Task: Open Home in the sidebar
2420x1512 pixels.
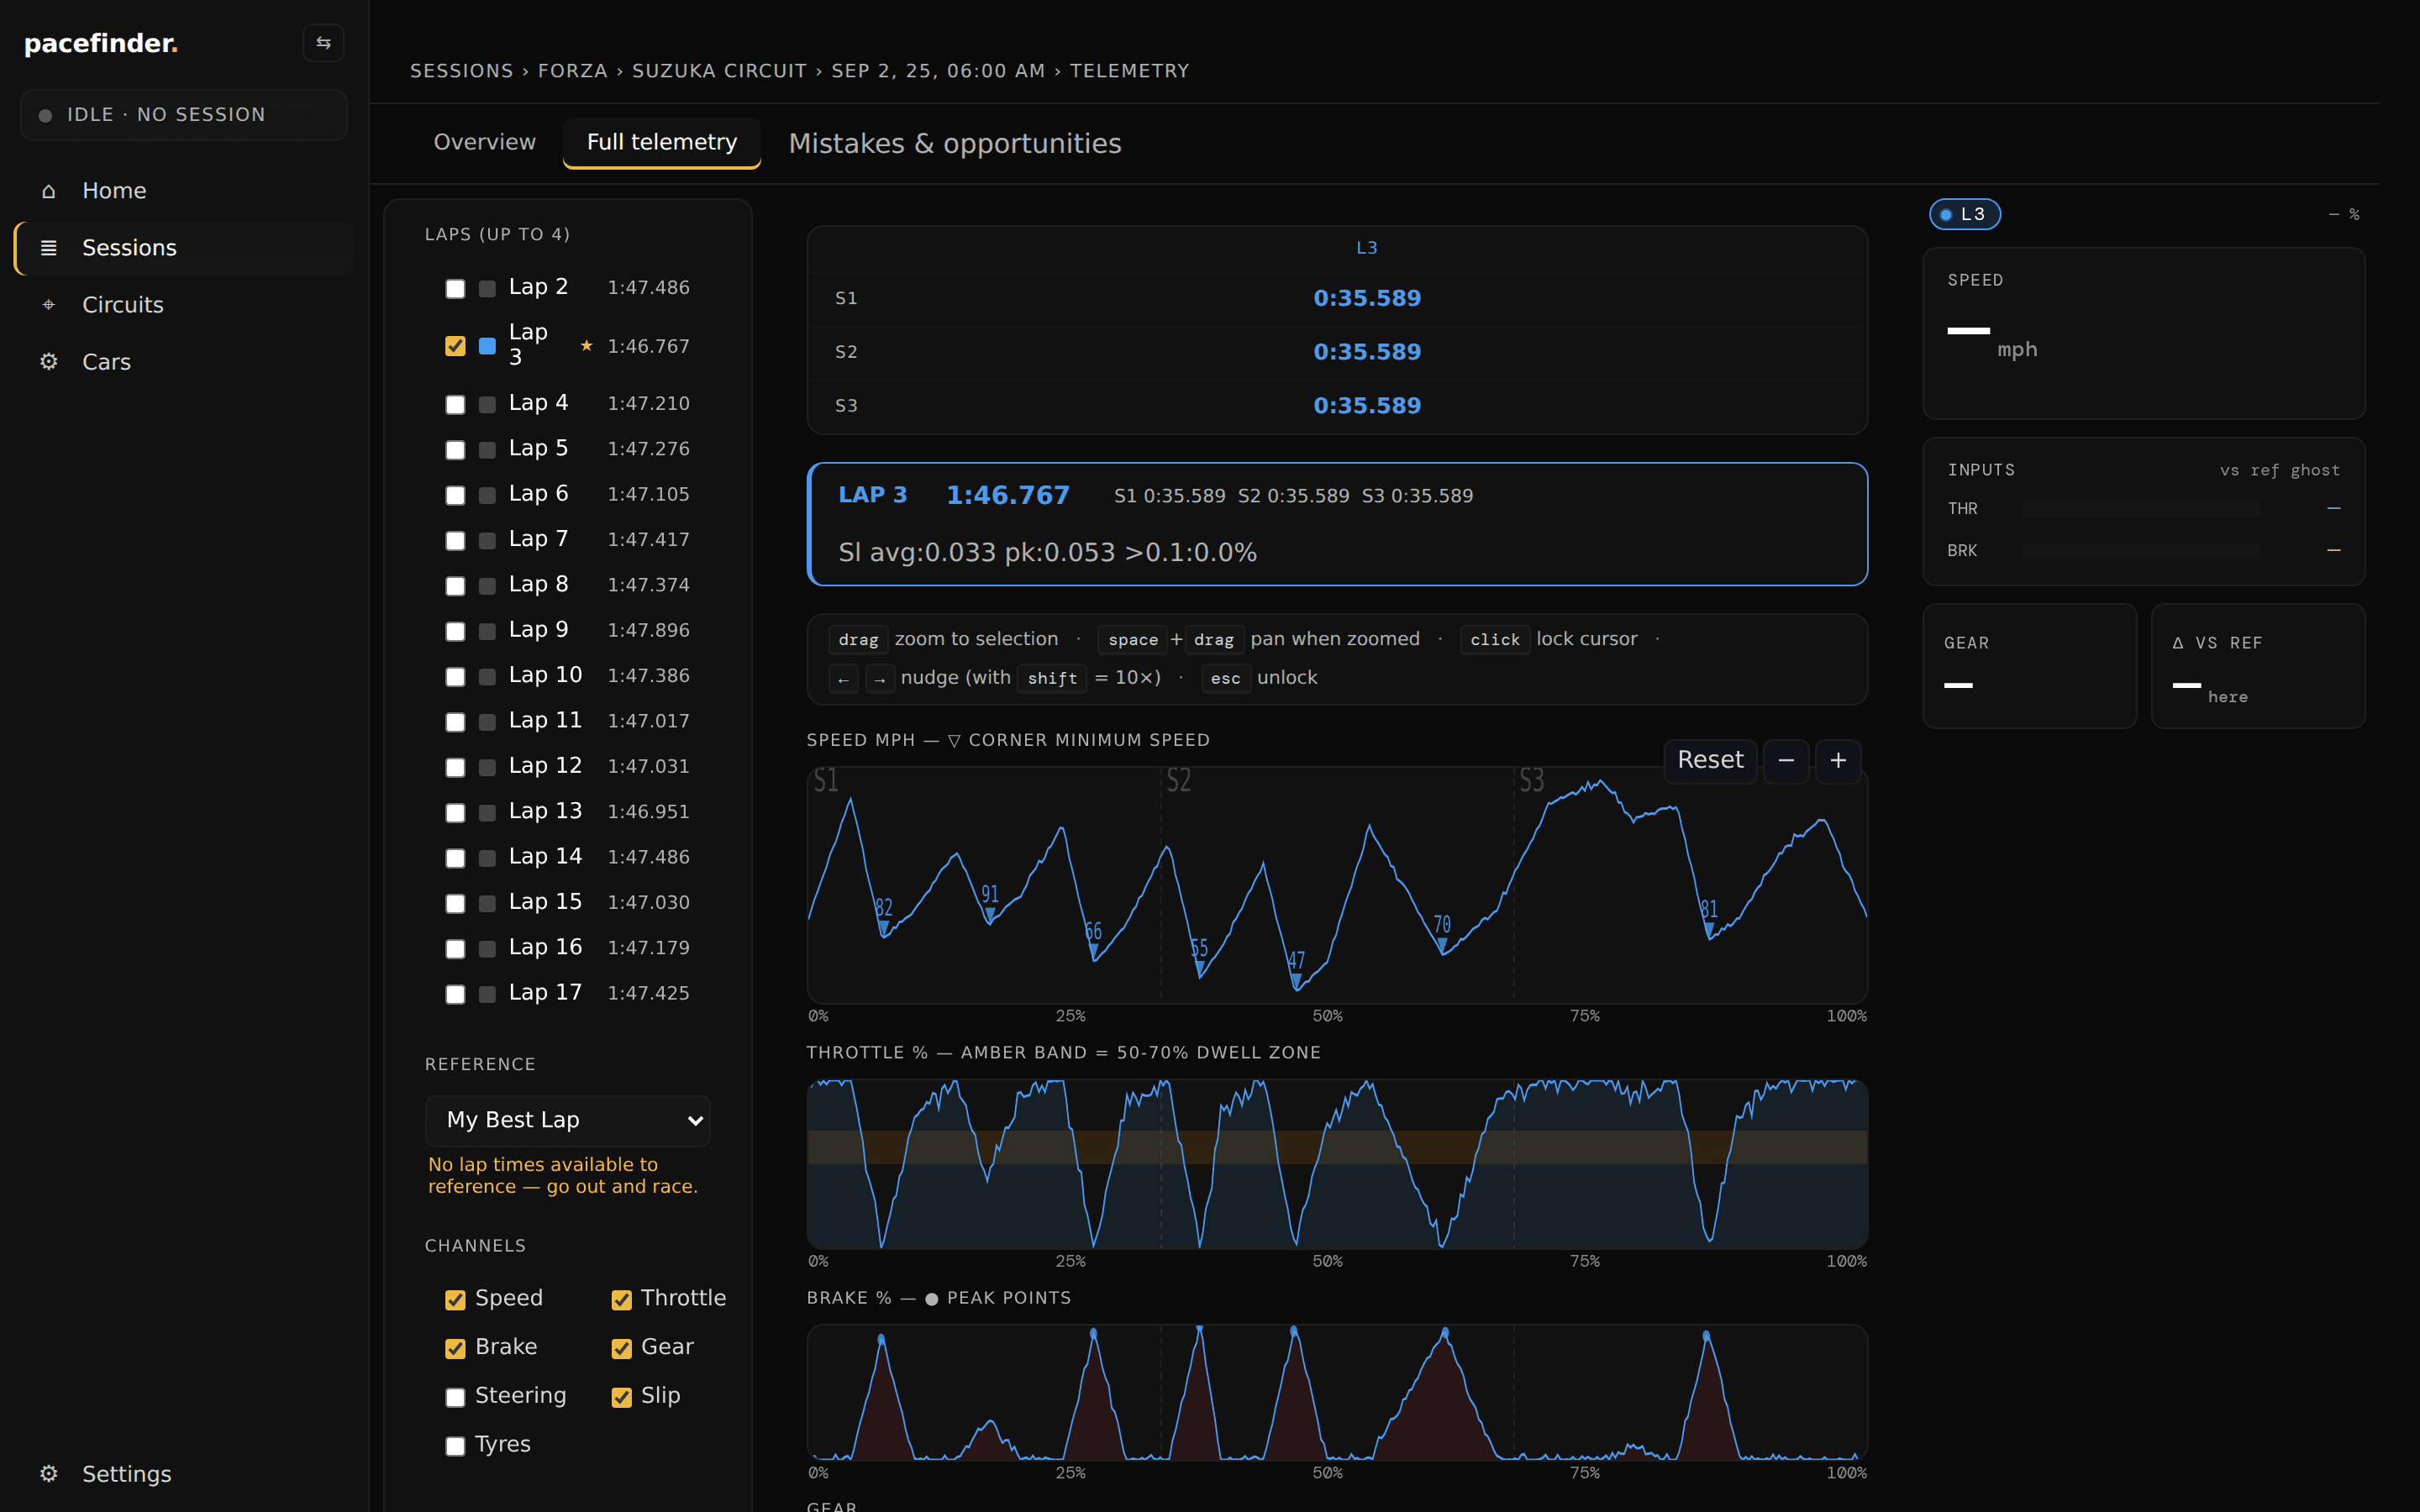Action: tap(184, 190)
